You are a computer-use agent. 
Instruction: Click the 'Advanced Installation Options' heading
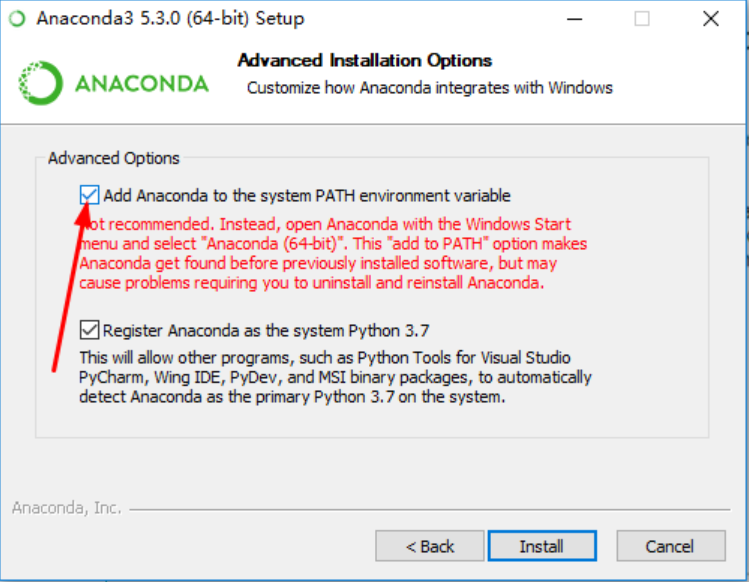click(364, 61)
